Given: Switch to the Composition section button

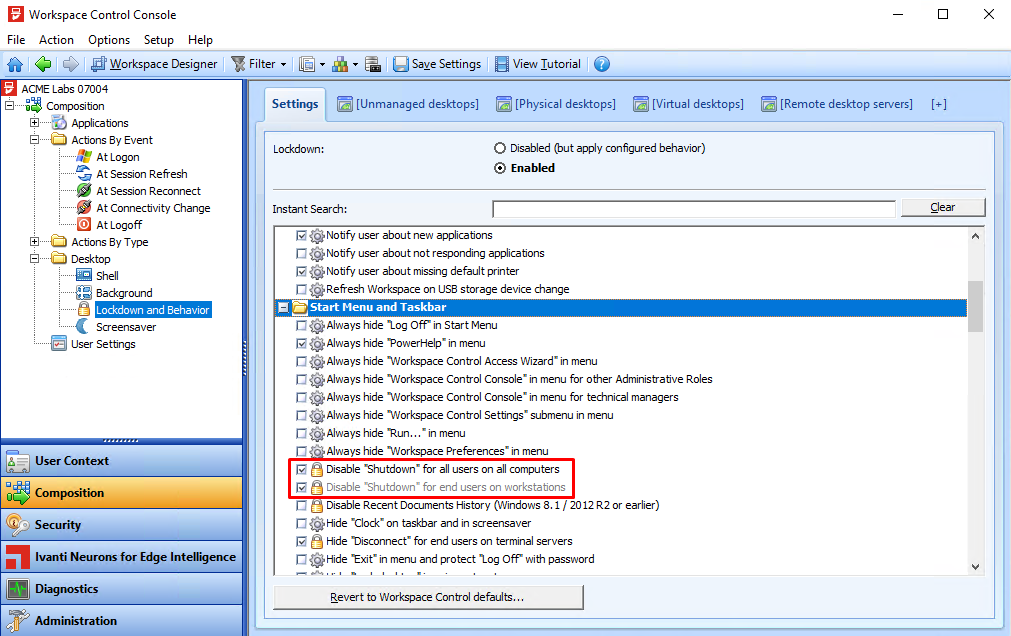Looking at the screenshot, I should (122, 493).
